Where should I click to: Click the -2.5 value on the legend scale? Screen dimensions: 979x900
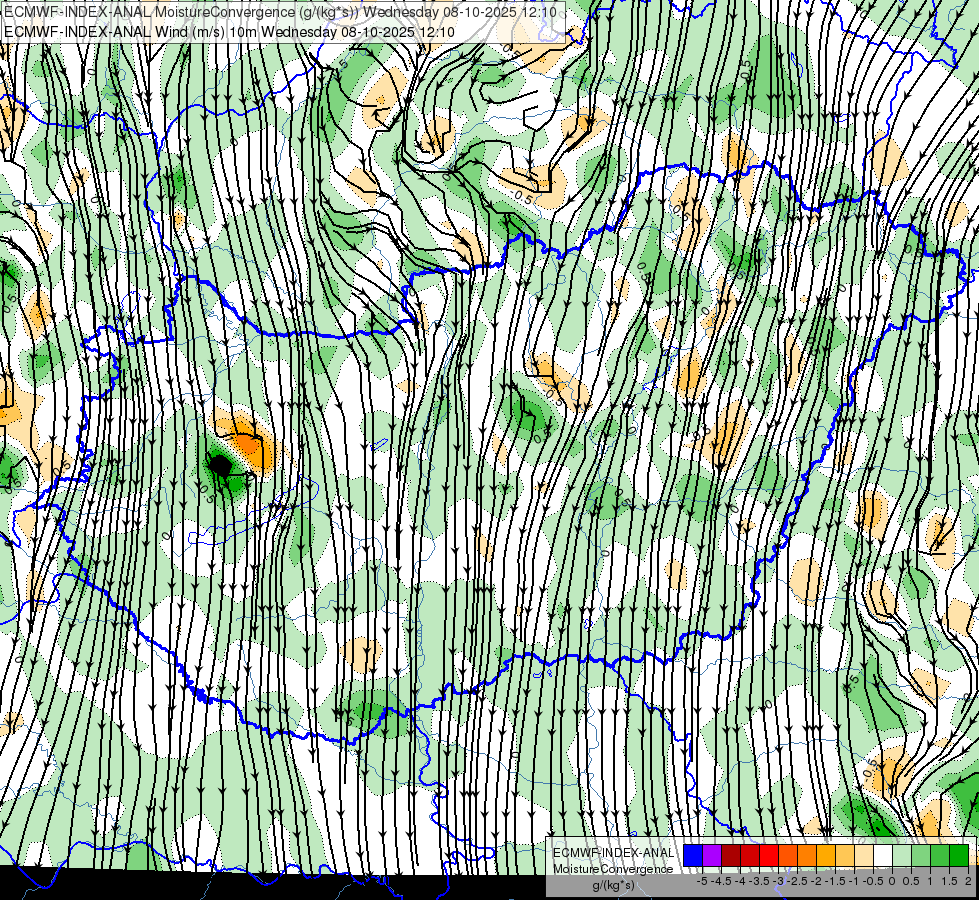797,881
